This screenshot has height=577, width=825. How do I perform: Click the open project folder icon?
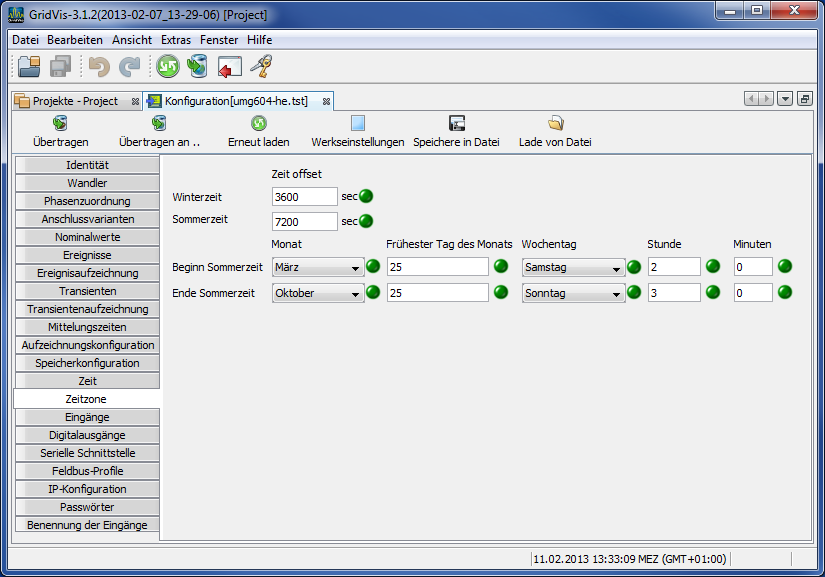pyautogui.click(x=29, y=67)
